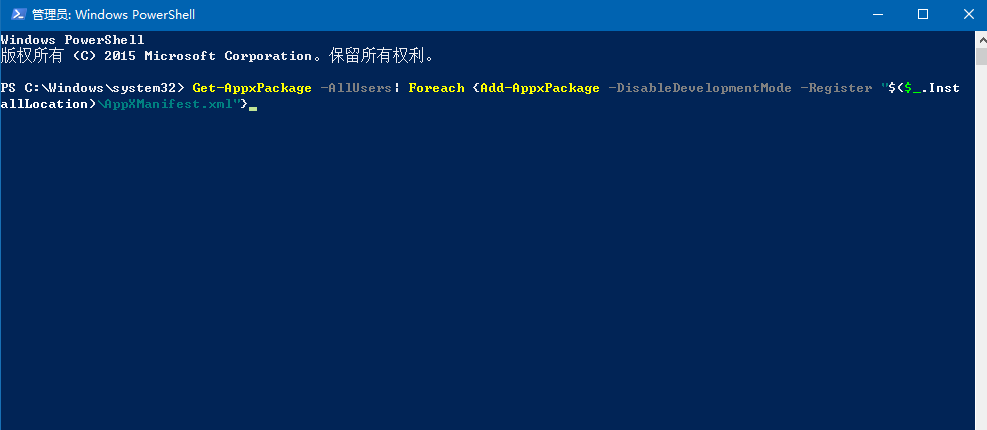This screenshot has height=430, width=987.
Task: Click the AppXManifest.xml string text
Action: [168, 104]
